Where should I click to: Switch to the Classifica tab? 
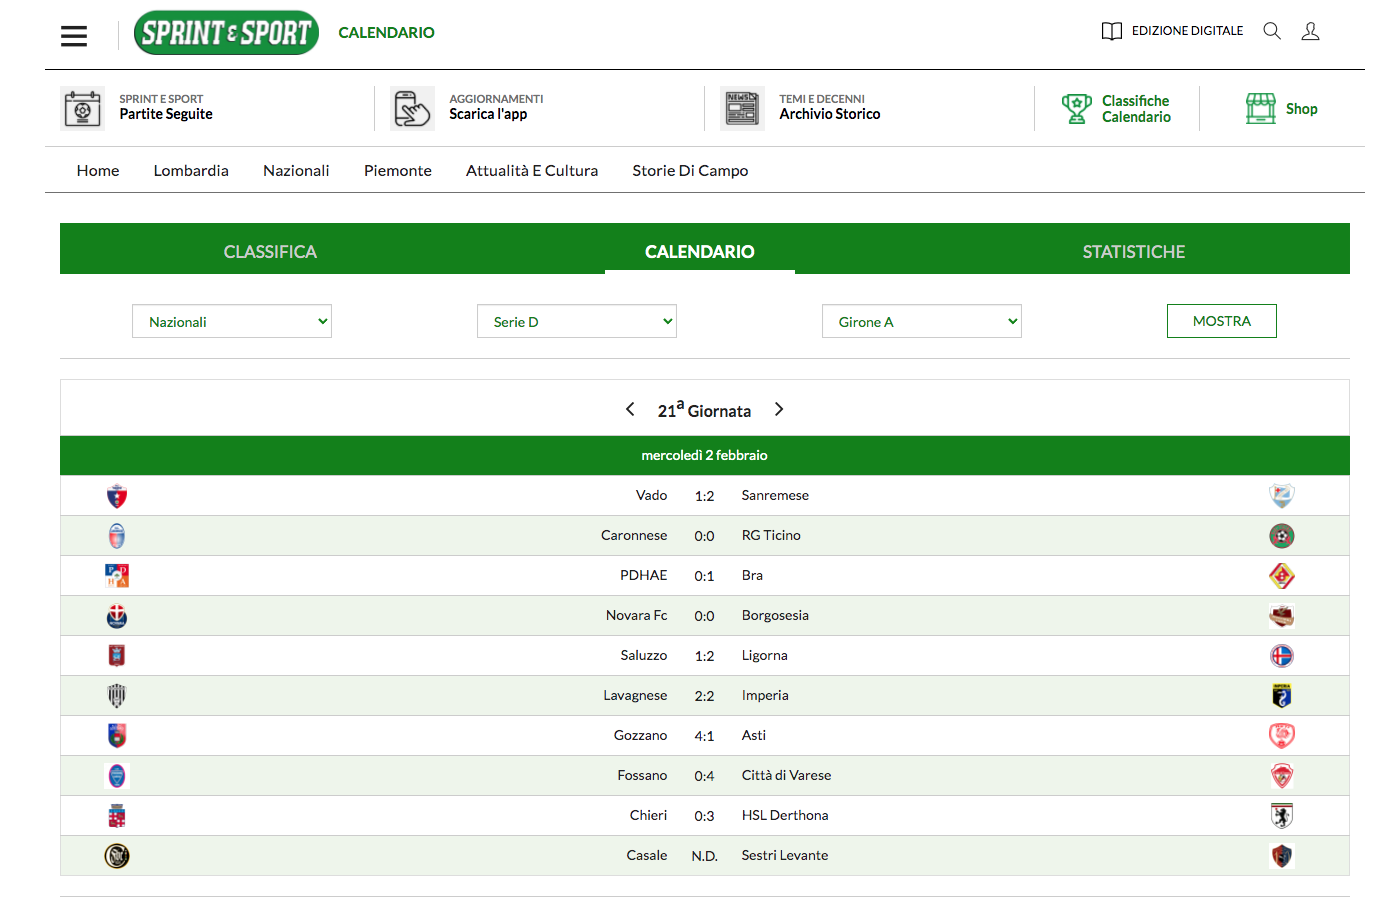[270, 251]
